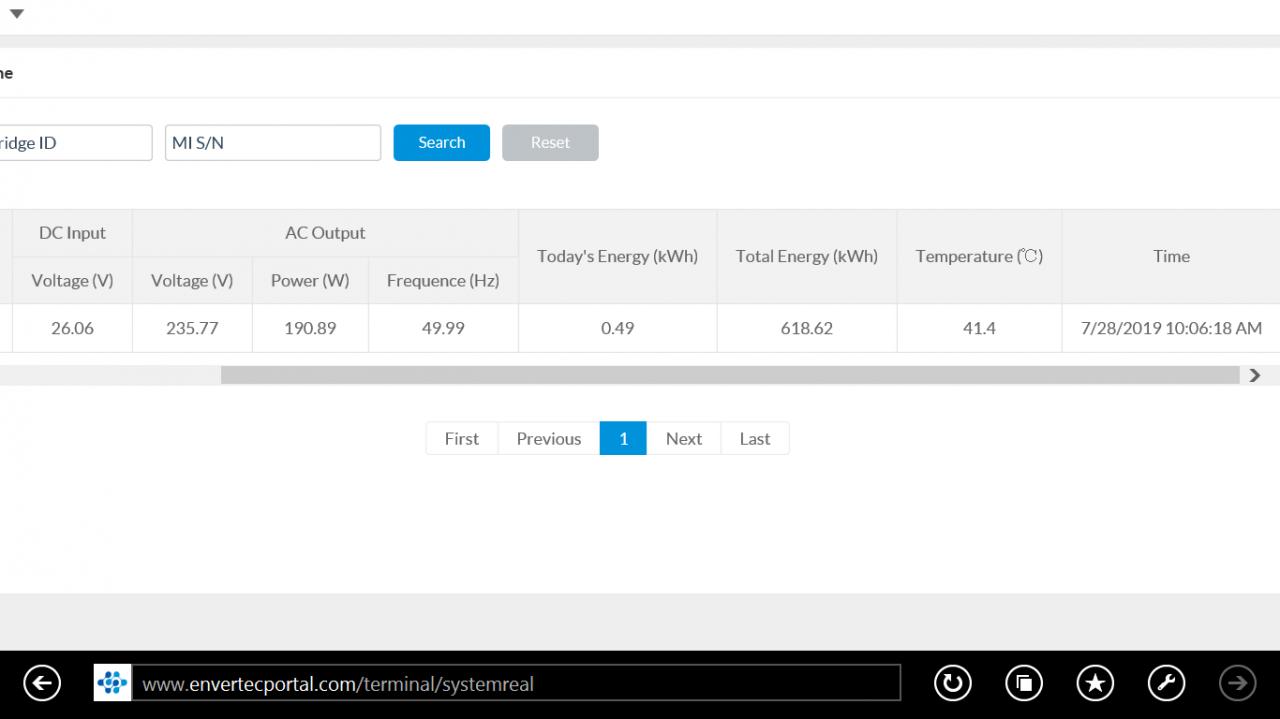This screenshot has height=719, width=1280.
Task: Click the Total Energy (kWh) header
Action: [x=807, y=257]
